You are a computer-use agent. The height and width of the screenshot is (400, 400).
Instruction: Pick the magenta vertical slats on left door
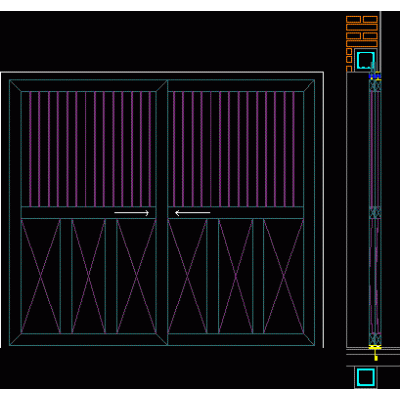click(89, 149)
